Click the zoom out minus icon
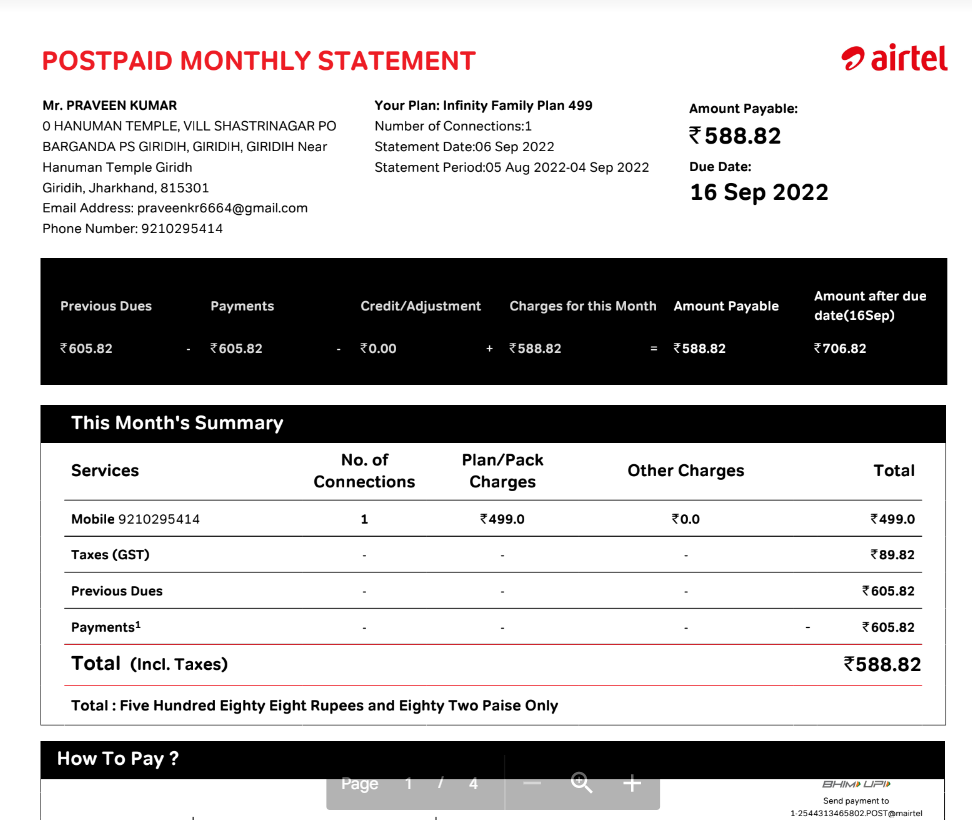Viewport: 972px width, 820px height. tap(532, 783)
